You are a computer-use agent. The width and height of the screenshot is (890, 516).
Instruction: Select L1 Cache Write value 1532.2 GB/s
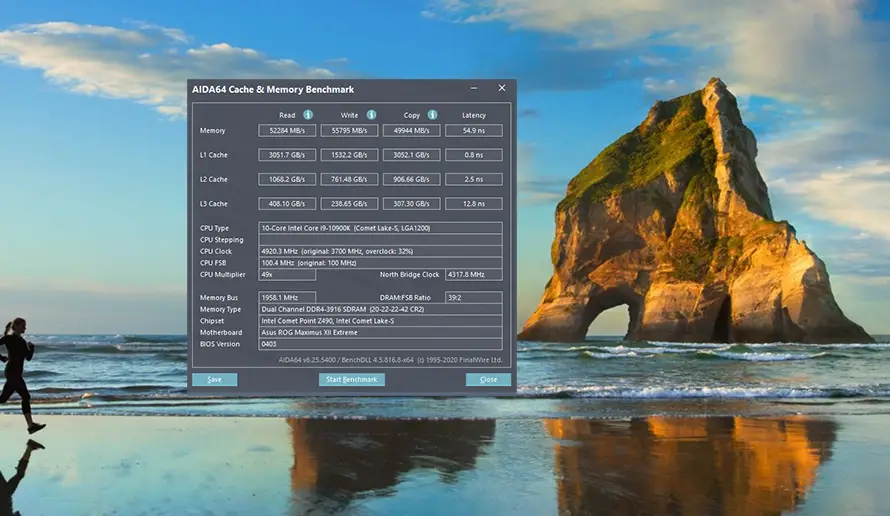tap(349, 155)
